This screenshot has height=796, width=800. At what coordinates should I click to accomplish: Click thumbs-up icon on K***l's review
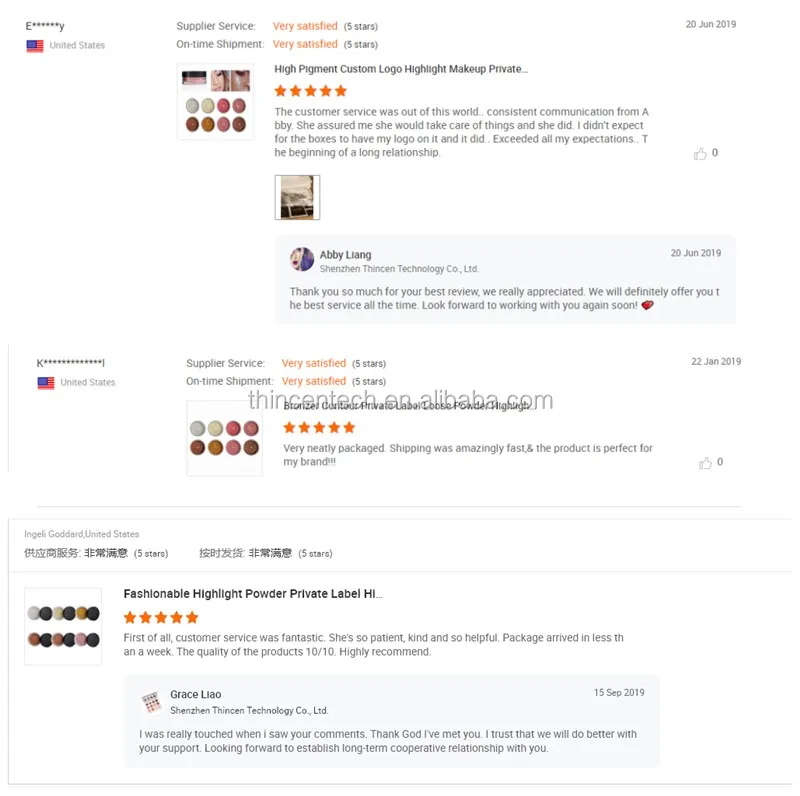click(705, 463)
